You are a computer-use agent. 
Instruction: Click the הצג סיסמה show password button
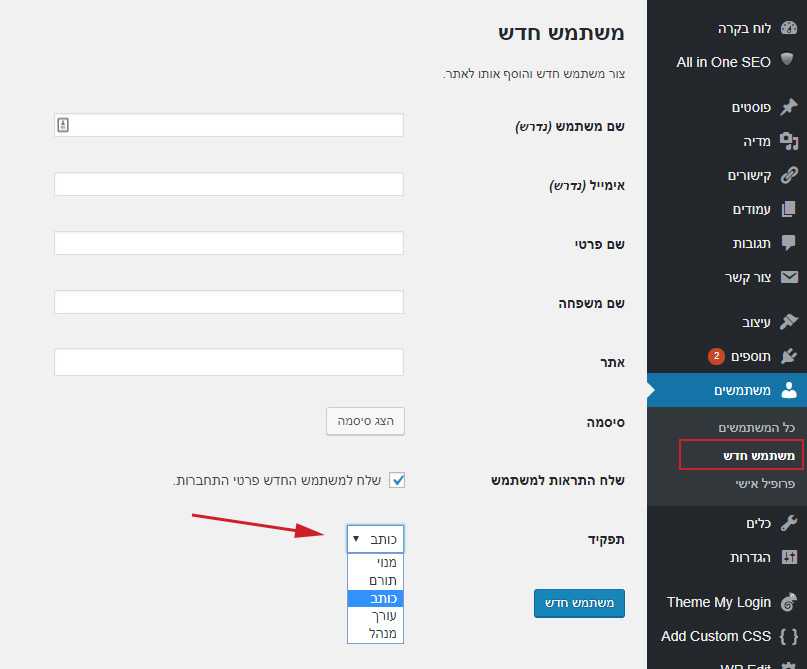pos(365,421)
